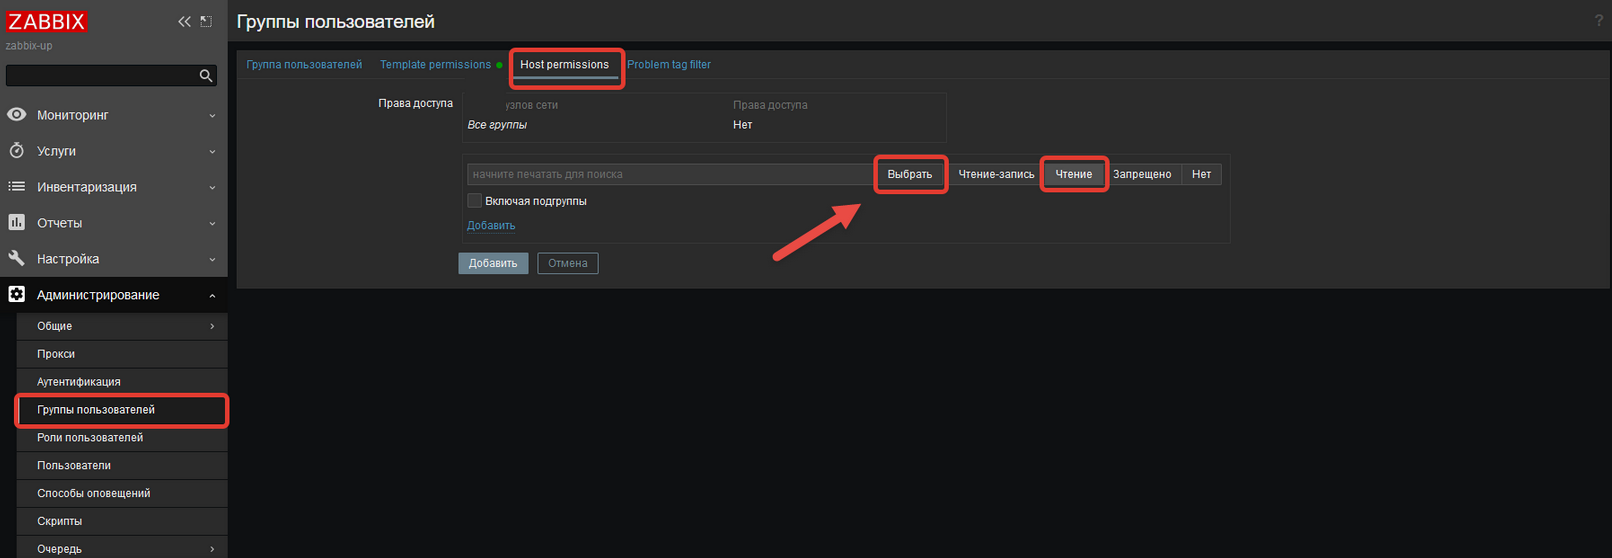The height and width of the screenshot is (558, 1612).
Task: Expand the Инвентаризация menu chevron
Action: (x=212, y=188)
